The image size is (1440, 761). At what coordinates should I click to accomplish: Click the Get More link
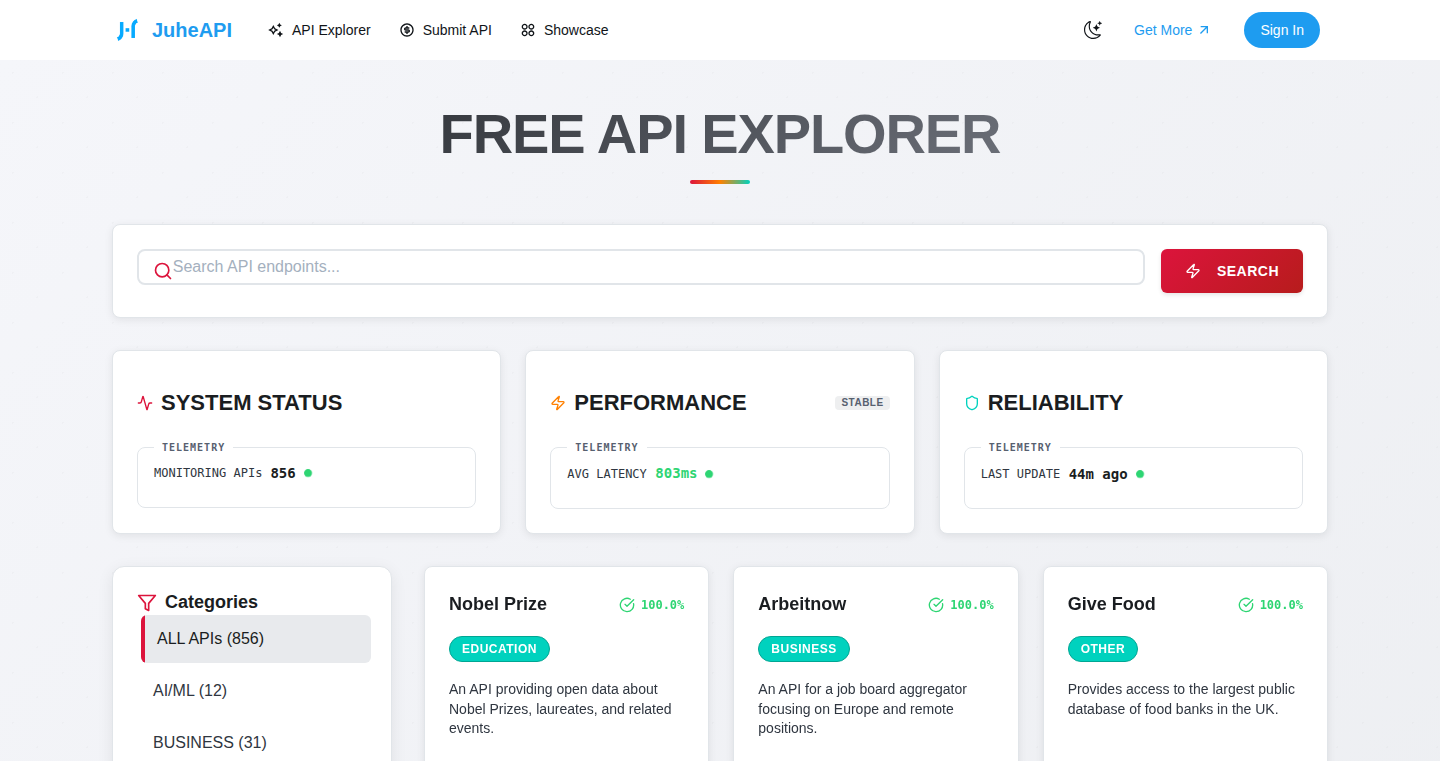click(1172, 30)
